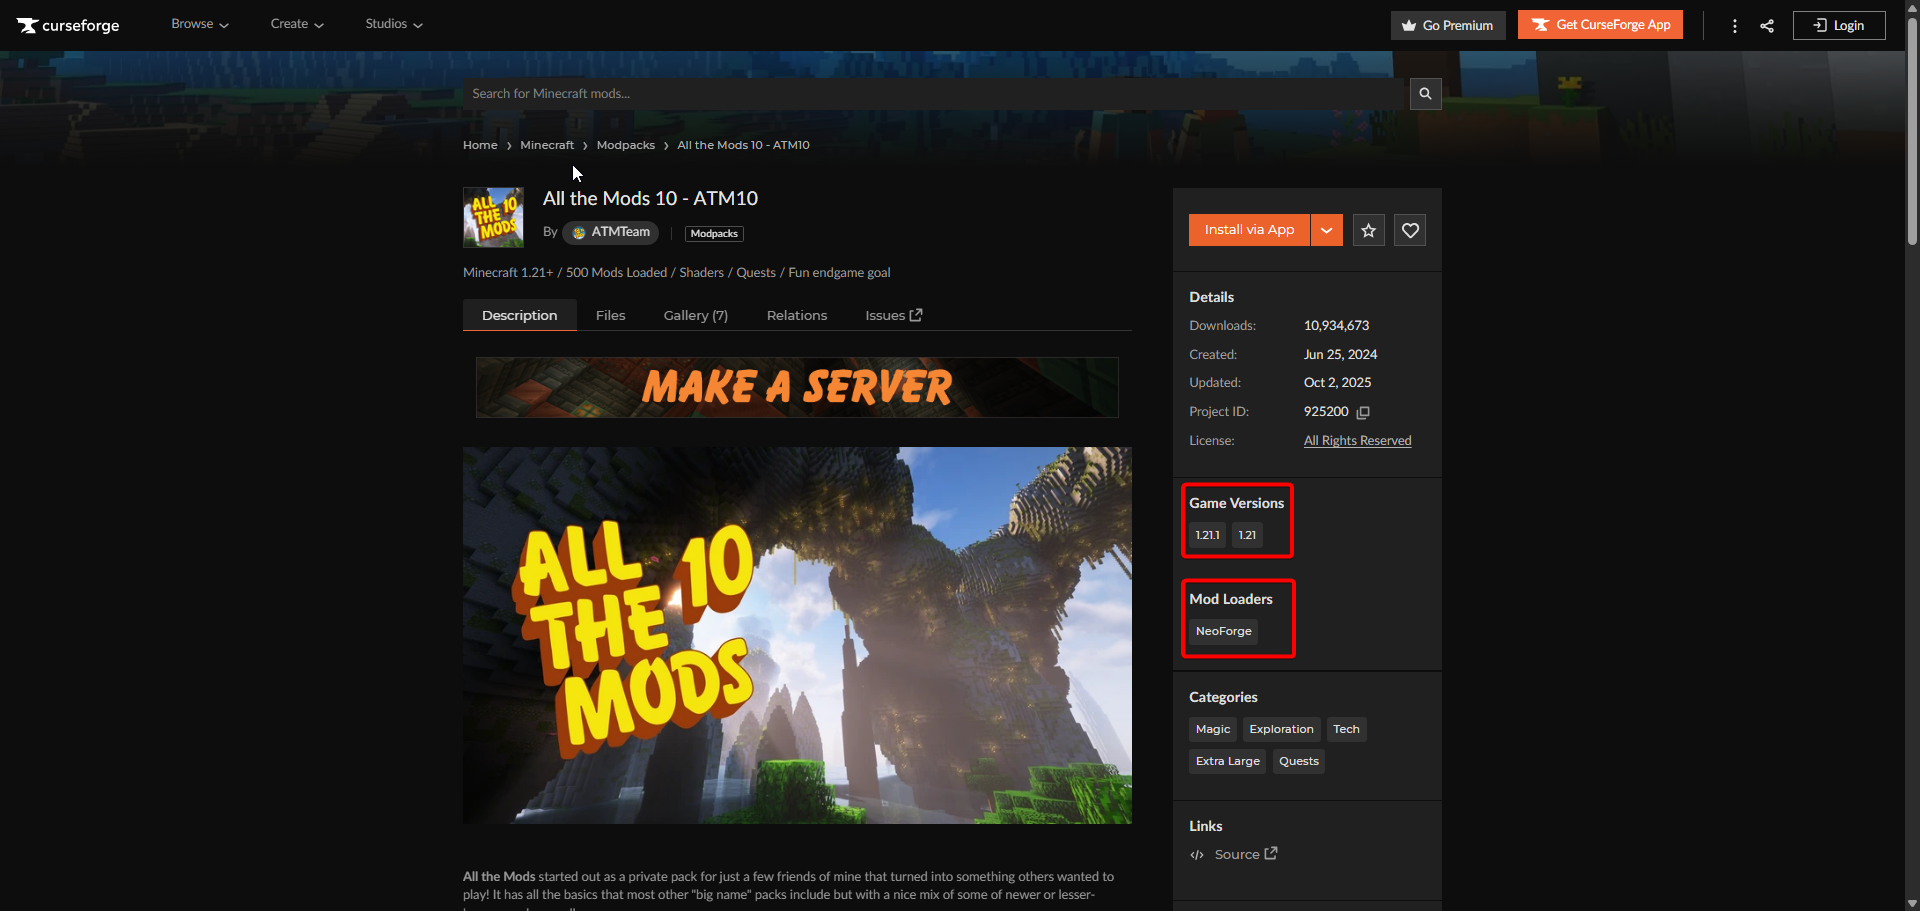The height and width of the screenshot is (911, 1920).
Task: Copy the Project ID with copy icon
Action: point(1363,412)
